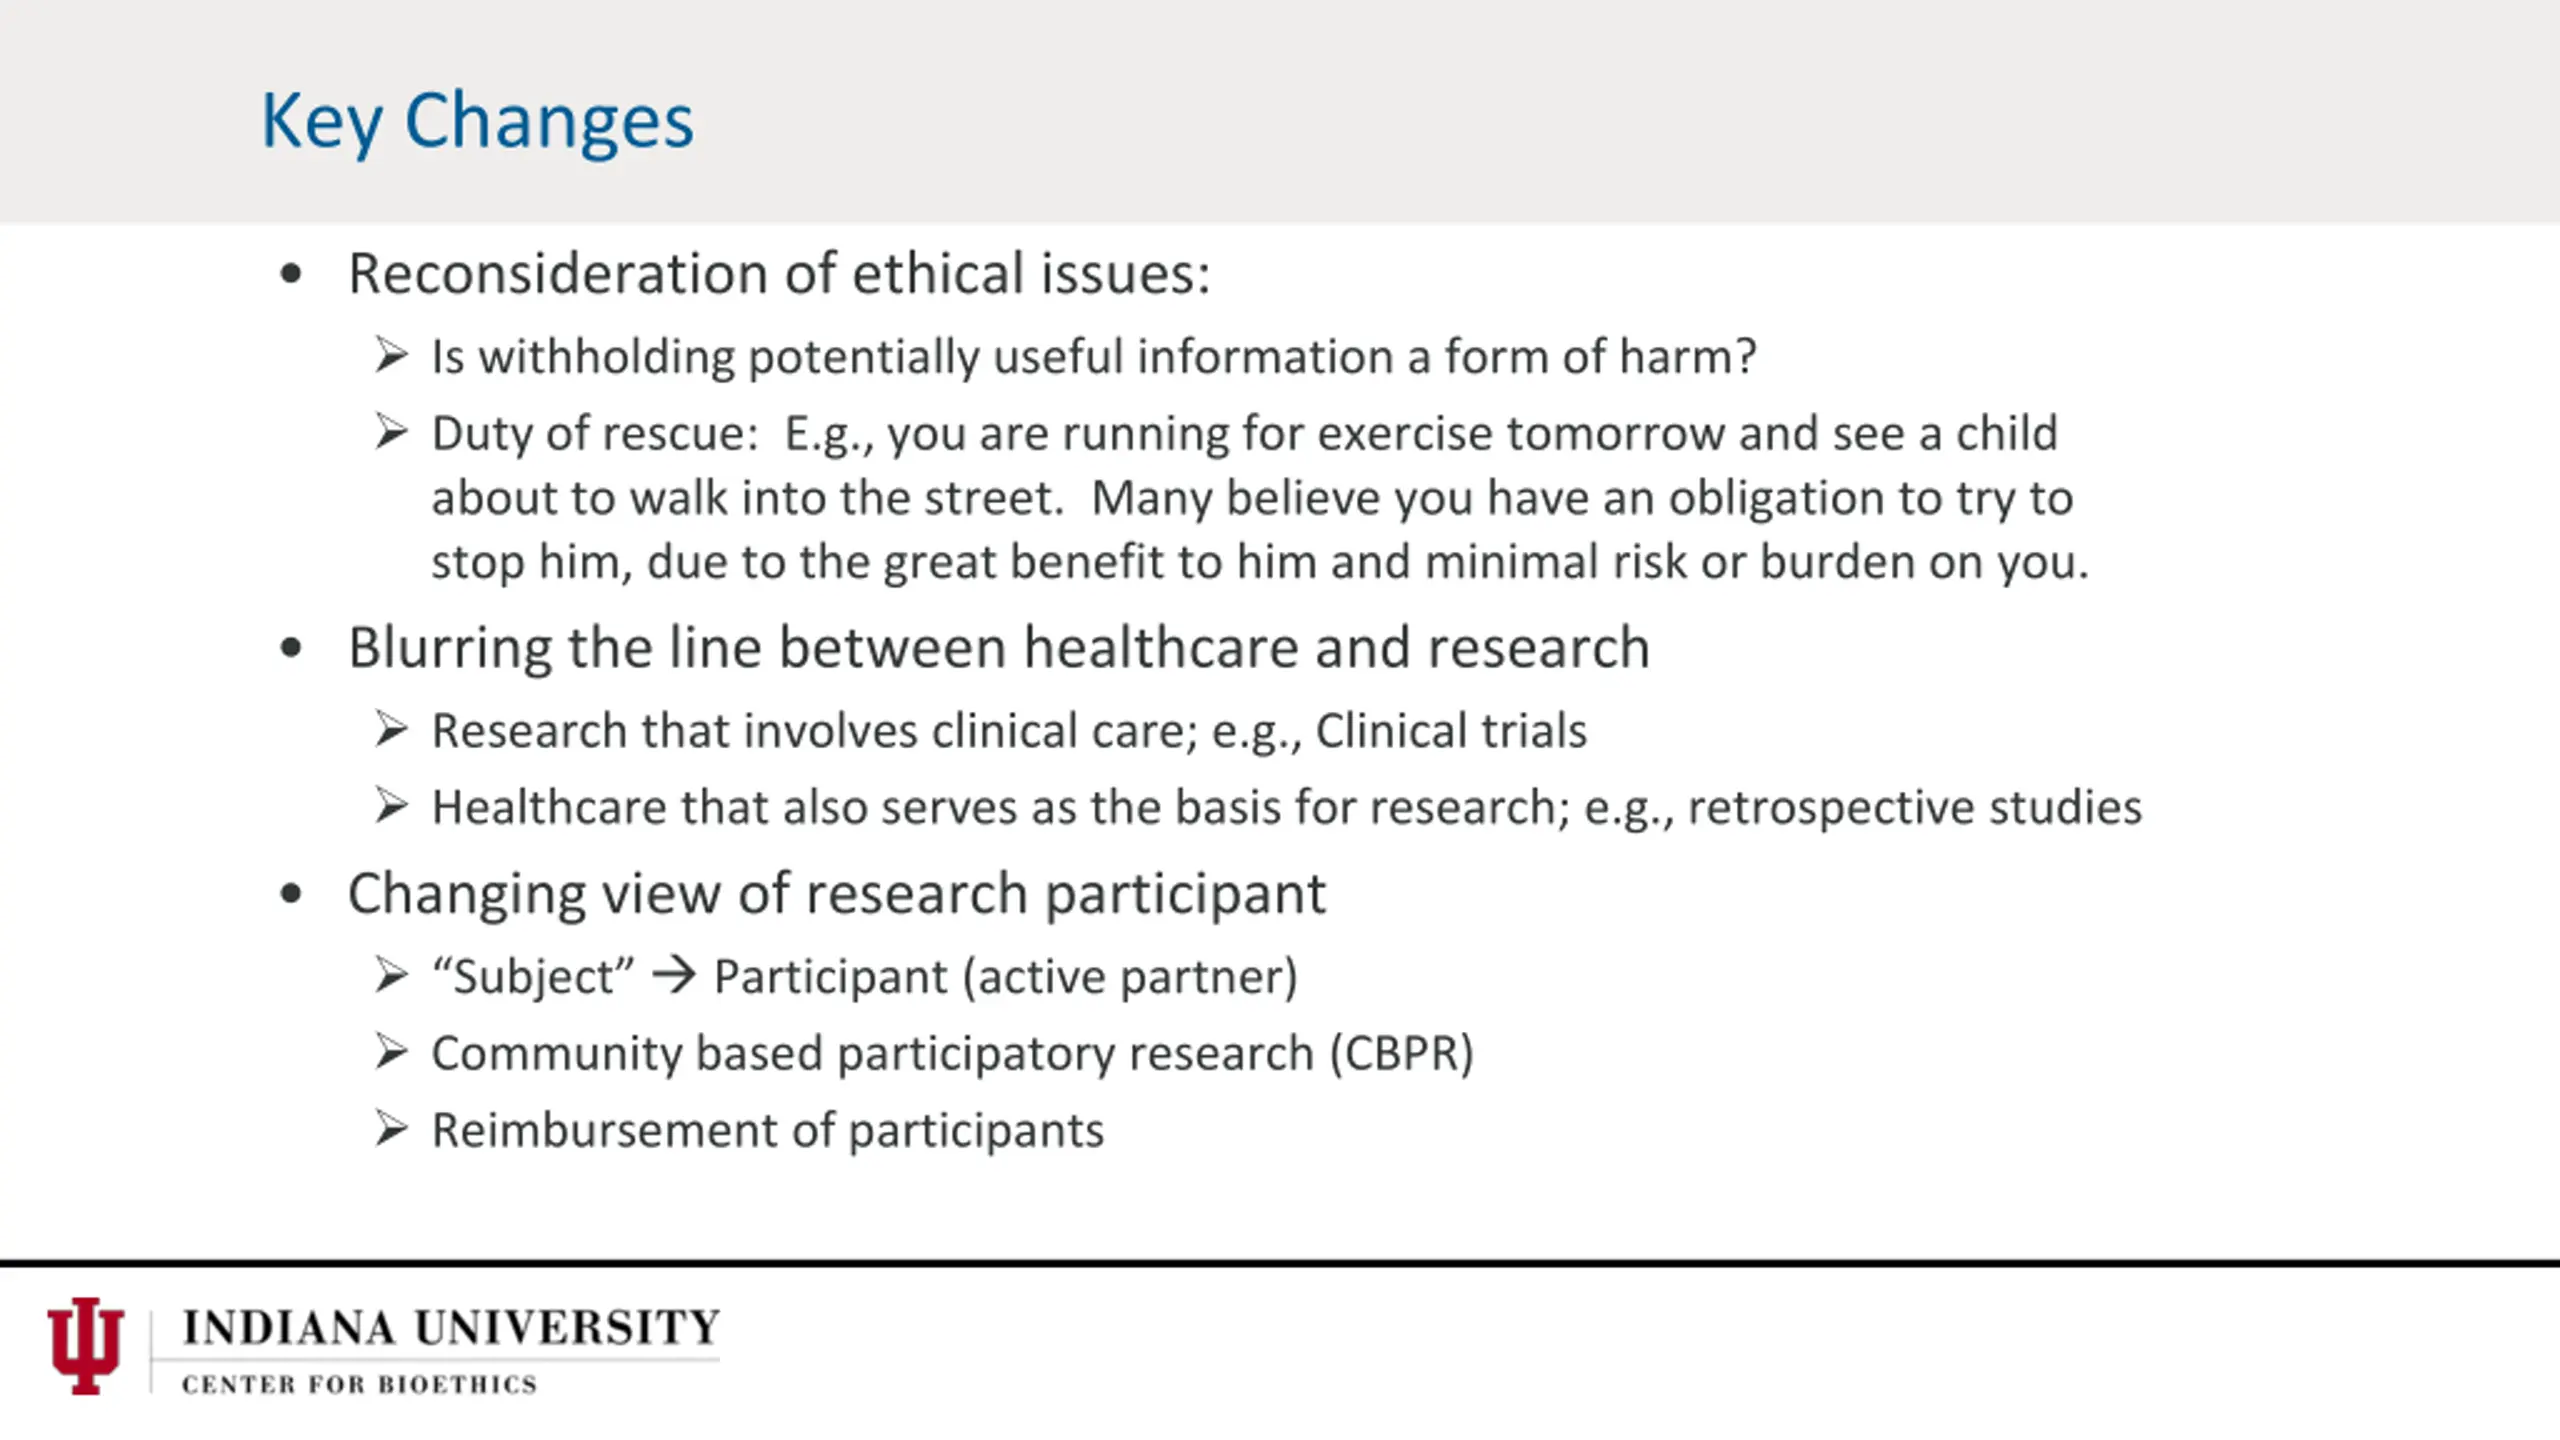
Task: Click the arrow bullet before 'Reimbursement of participants'
Action: (x=392, y=1129)
